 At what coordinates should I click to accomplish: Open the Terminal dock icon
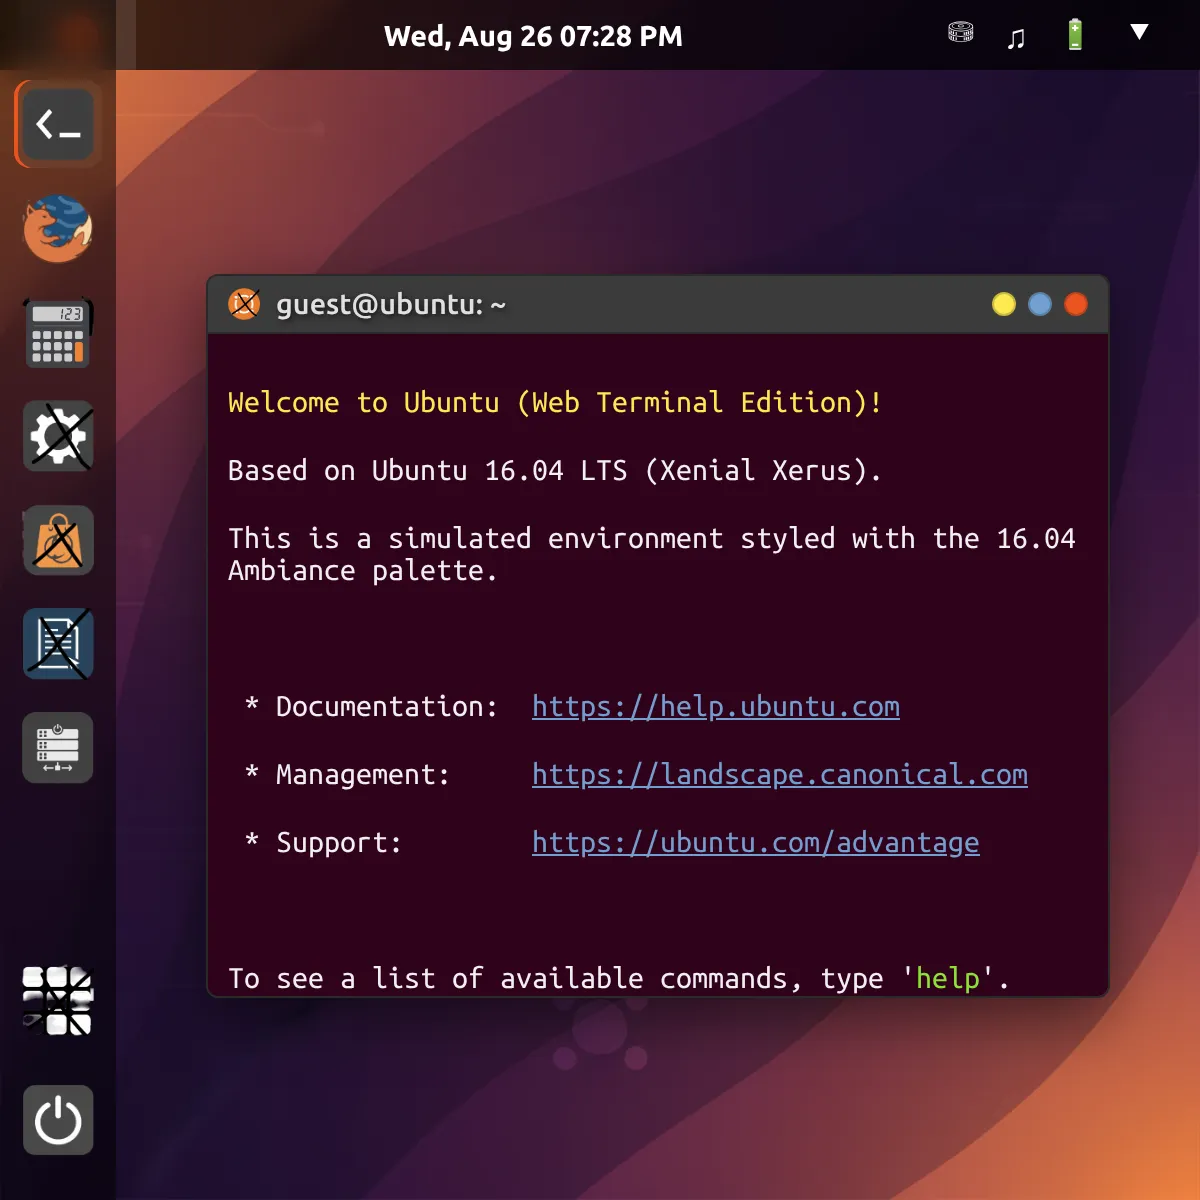pos(58,125)
